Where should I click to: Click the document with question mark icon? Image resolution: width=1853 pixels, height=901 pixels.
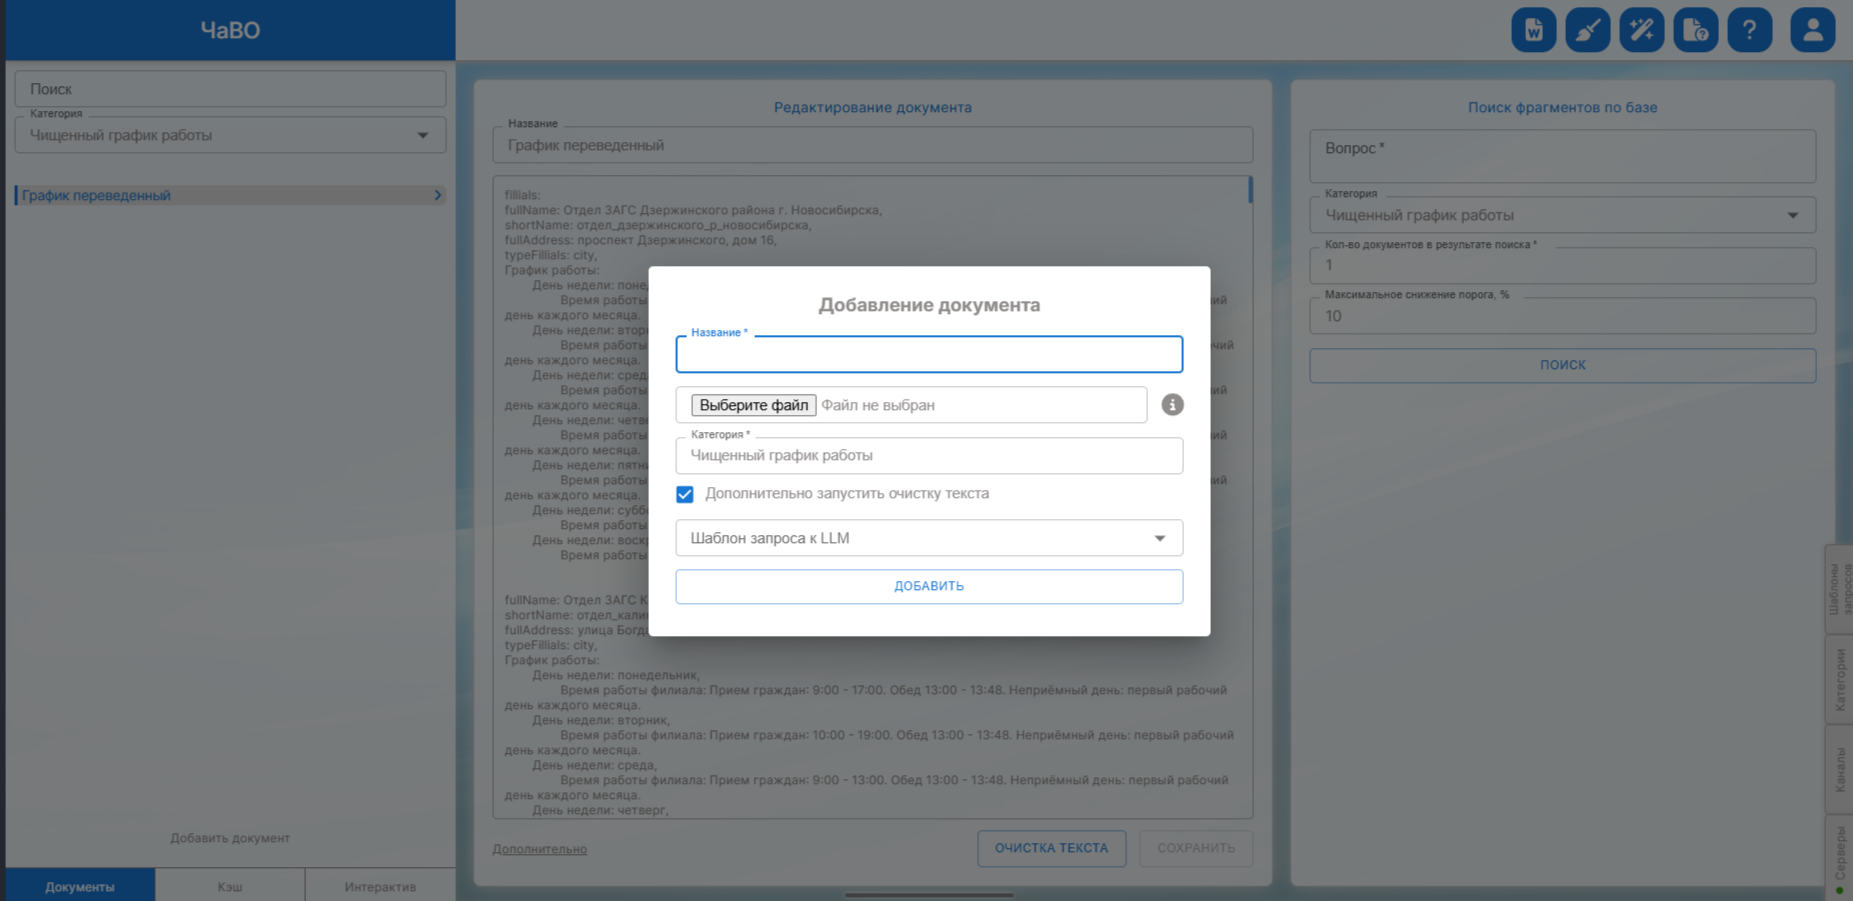click(1695, 30)
